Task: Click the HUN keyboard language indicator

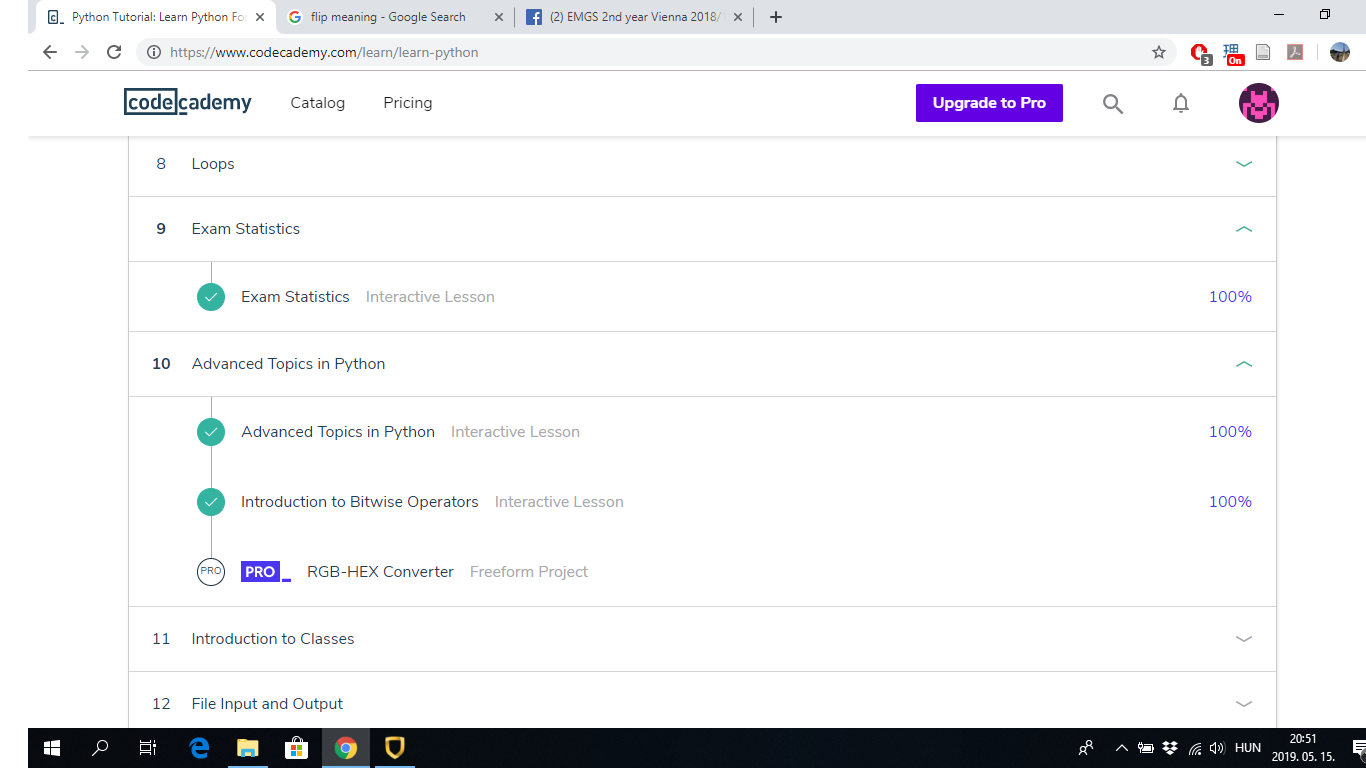Action: (x=1248, y=748)
